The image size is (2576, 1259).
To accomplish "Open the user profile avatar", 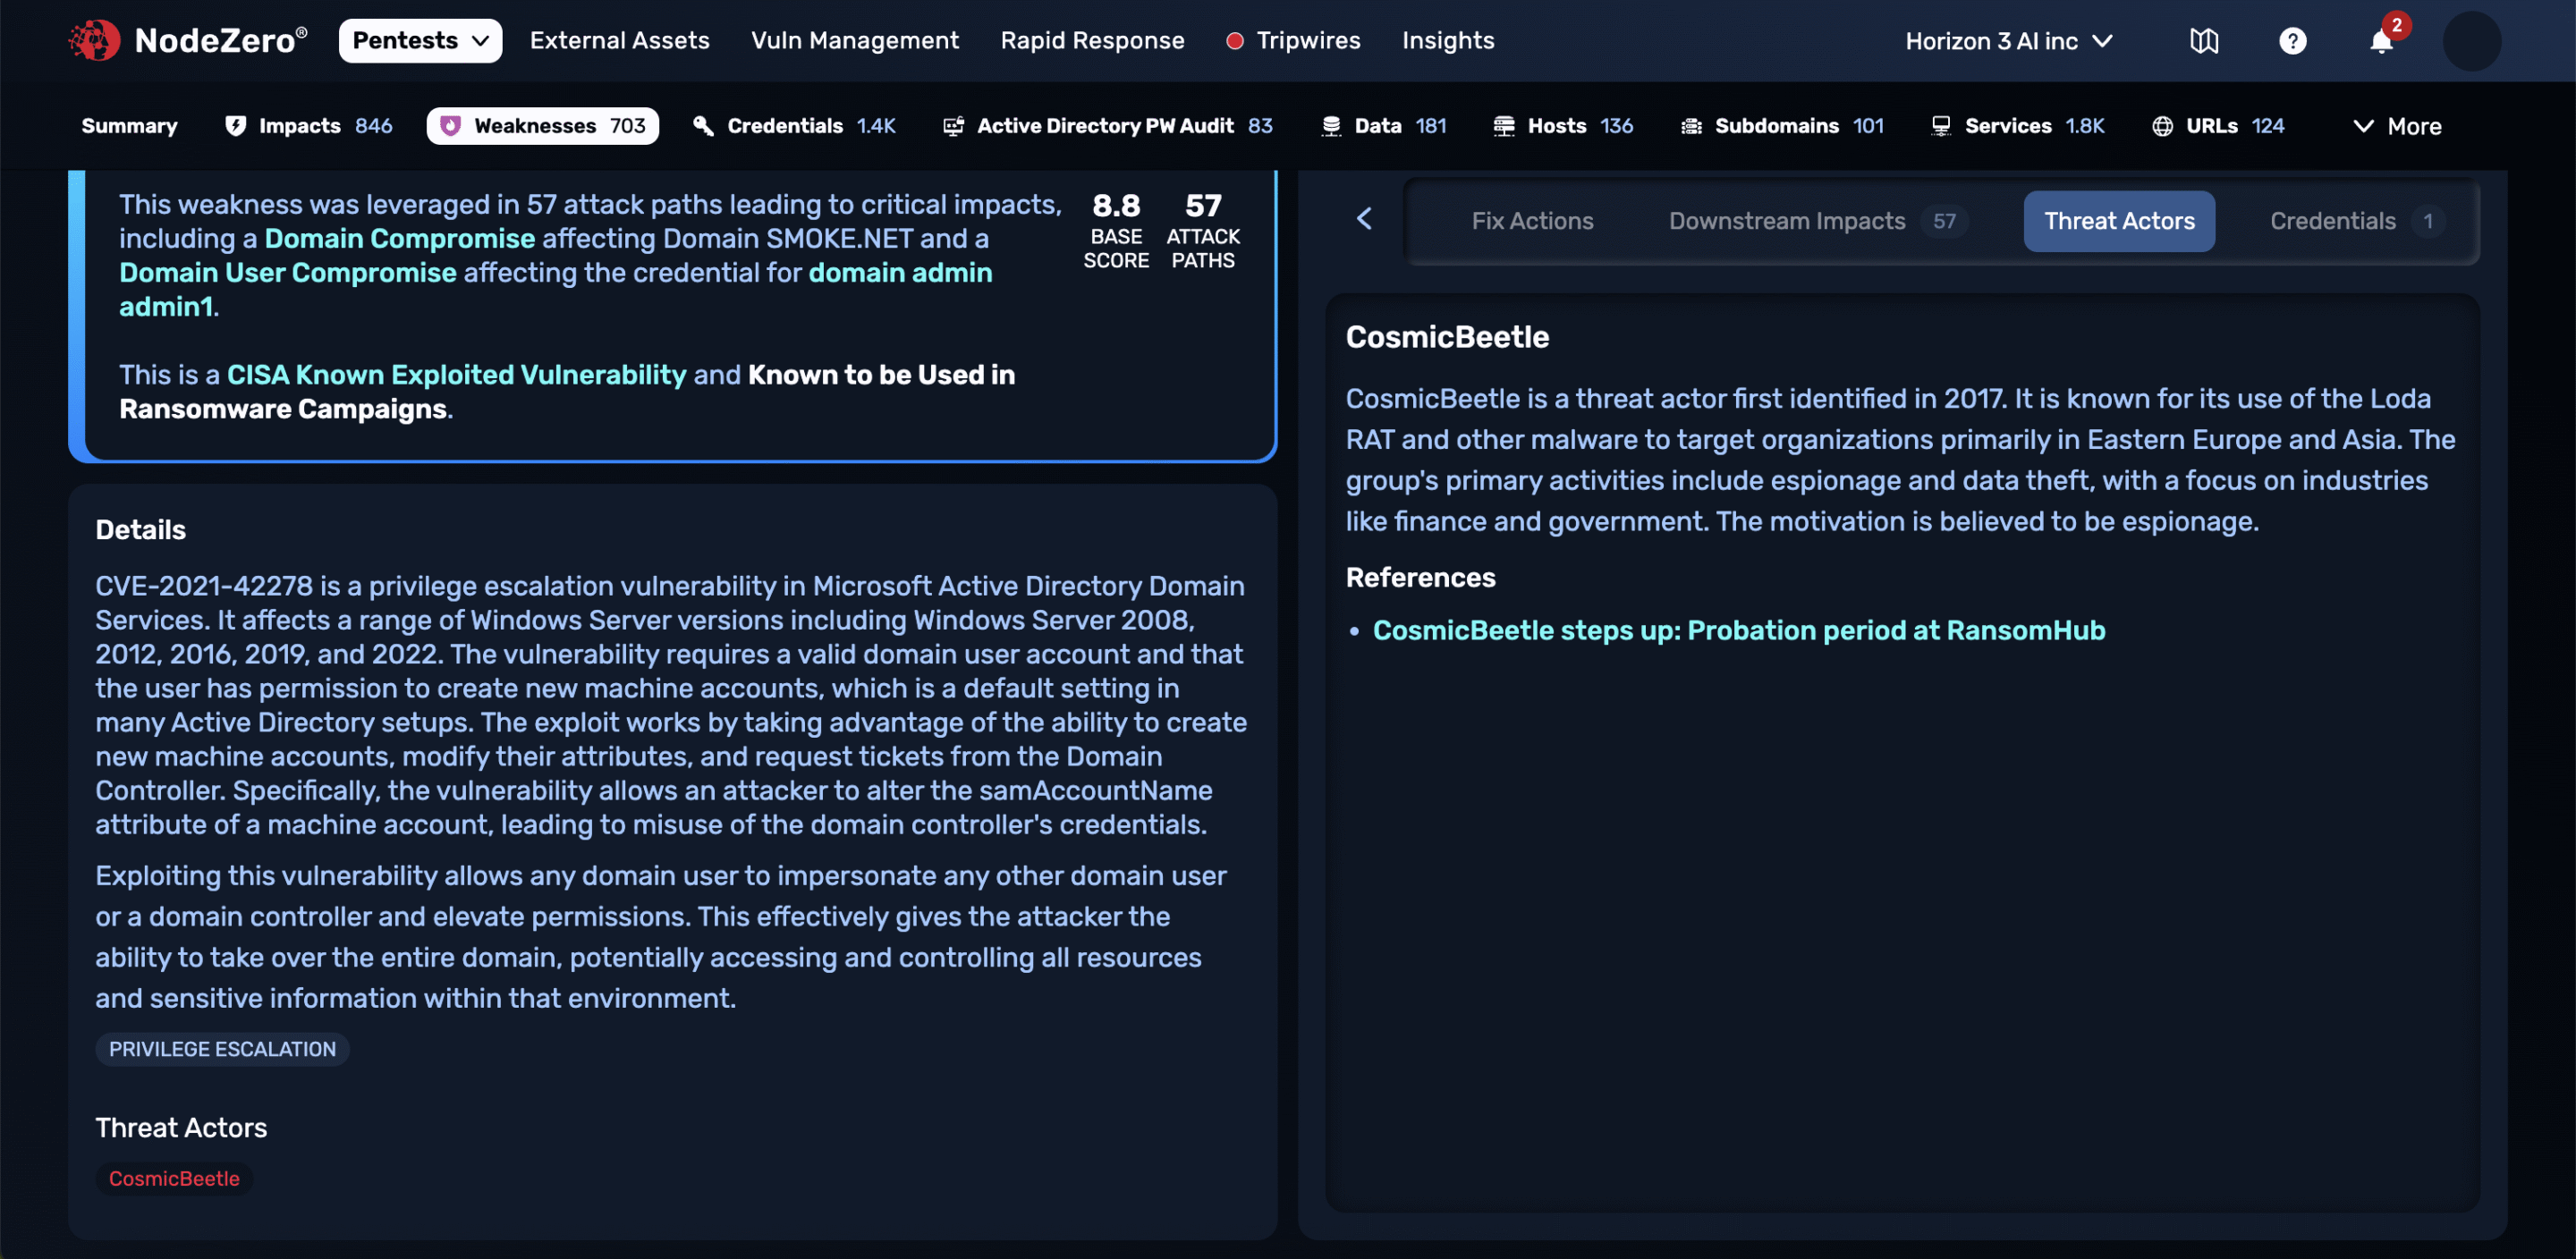I will [x=2471, y=41].
